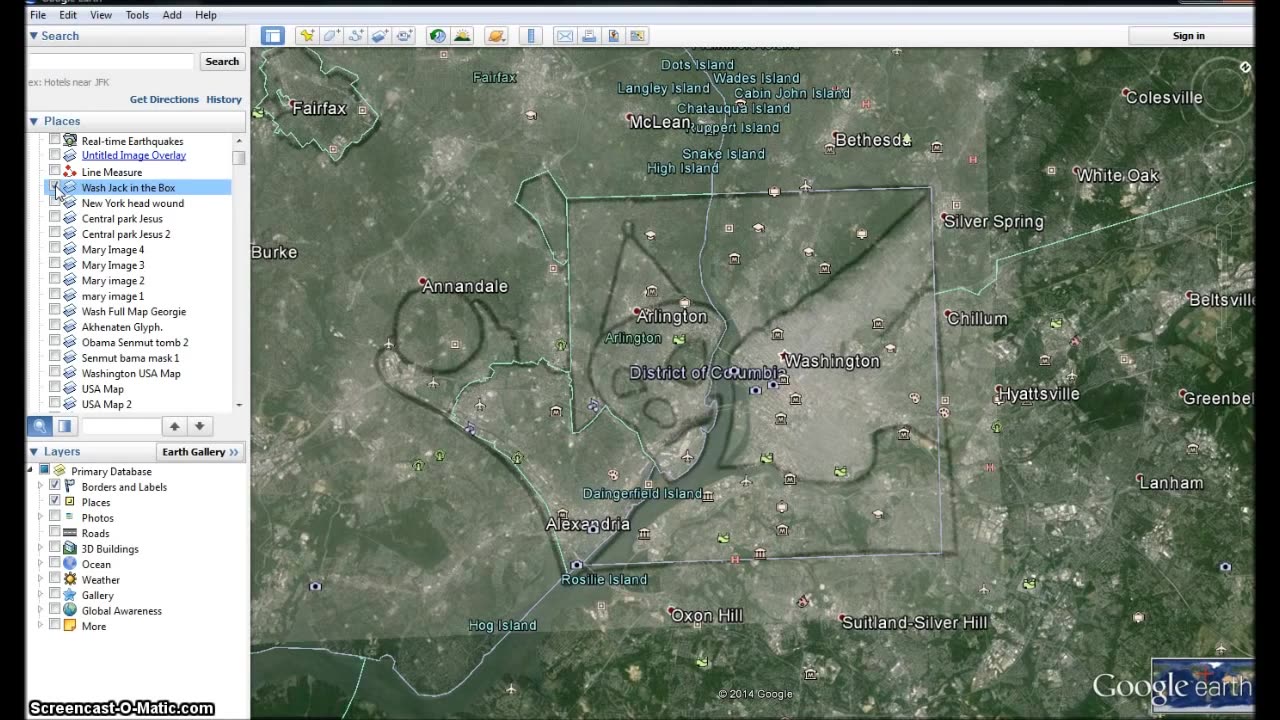The height and width of the screenshot is (720, 1280).
Task: Adjust the overlay opacity slider field
Action: tap(121, 426)
